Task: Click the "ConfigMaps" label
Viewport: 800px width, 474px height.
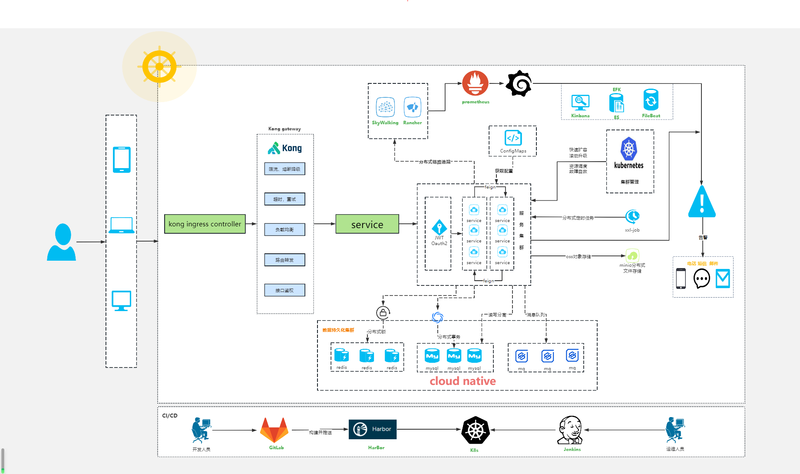Action: 513,151
